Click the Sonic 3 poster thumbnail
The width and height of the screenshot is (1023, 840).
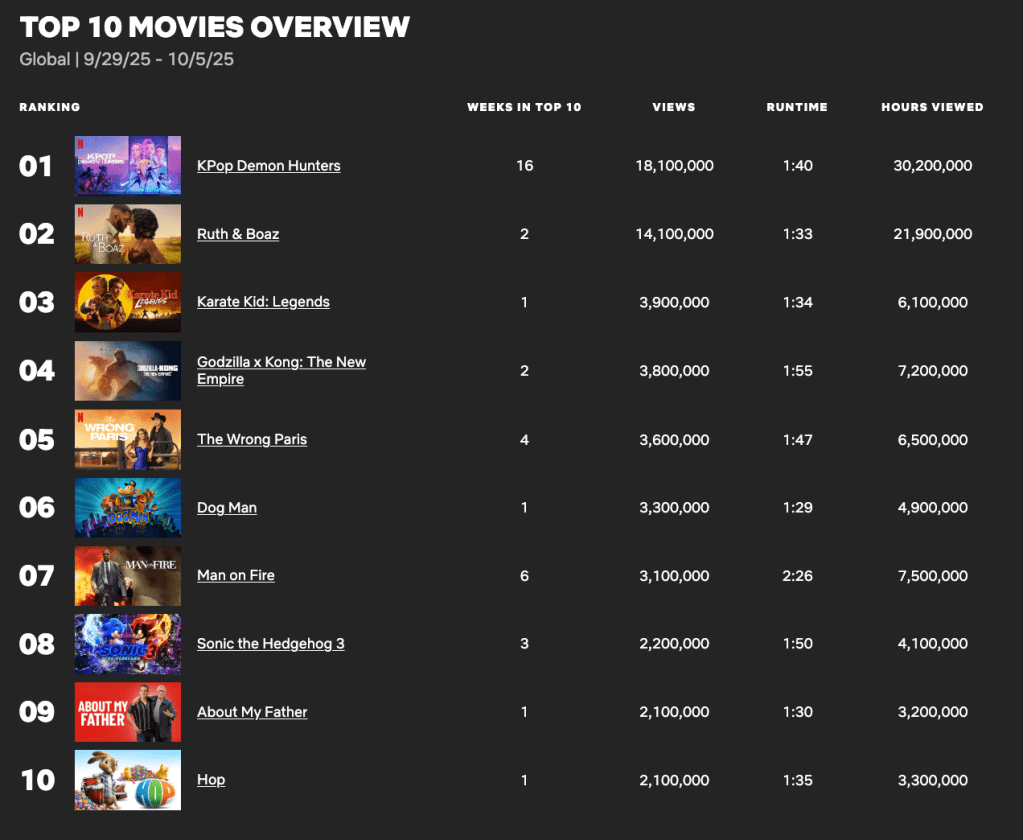pyautogui.click(x=128, y=644)
